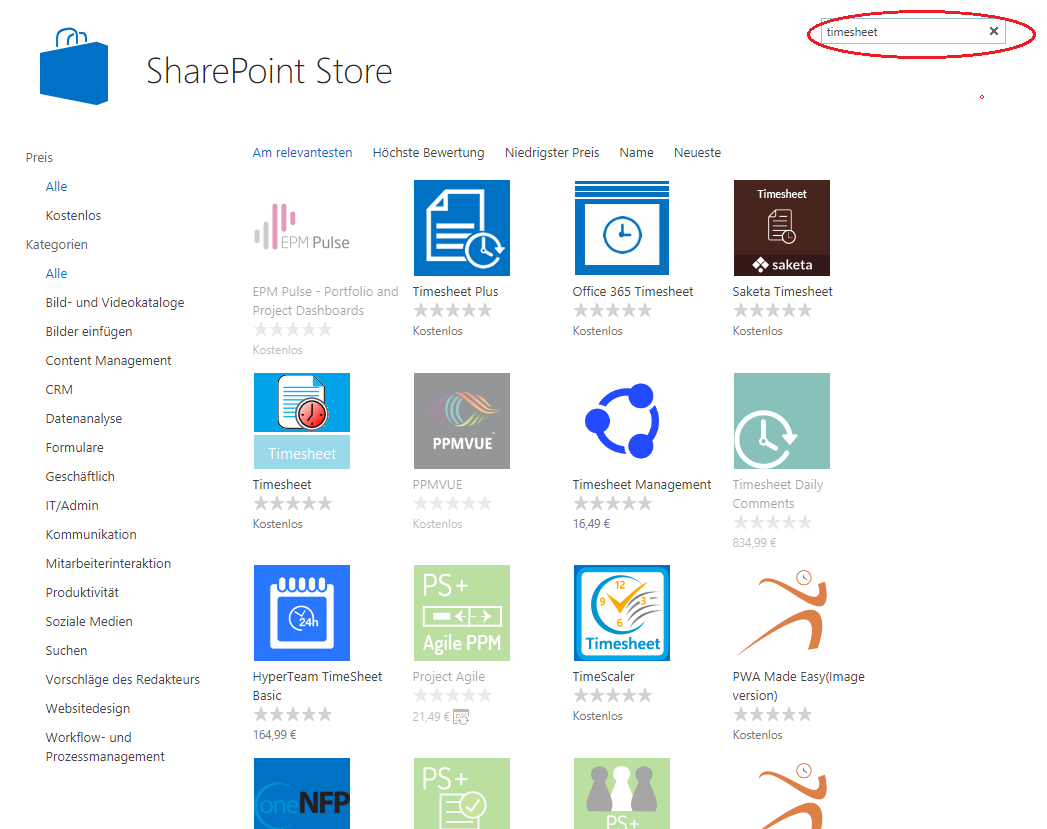The width and height of the screenshot is (1047, 829).
Task: Open the HyperTeam TimeSheet Basic 24h calendar icon
Action: coord(302,613)
